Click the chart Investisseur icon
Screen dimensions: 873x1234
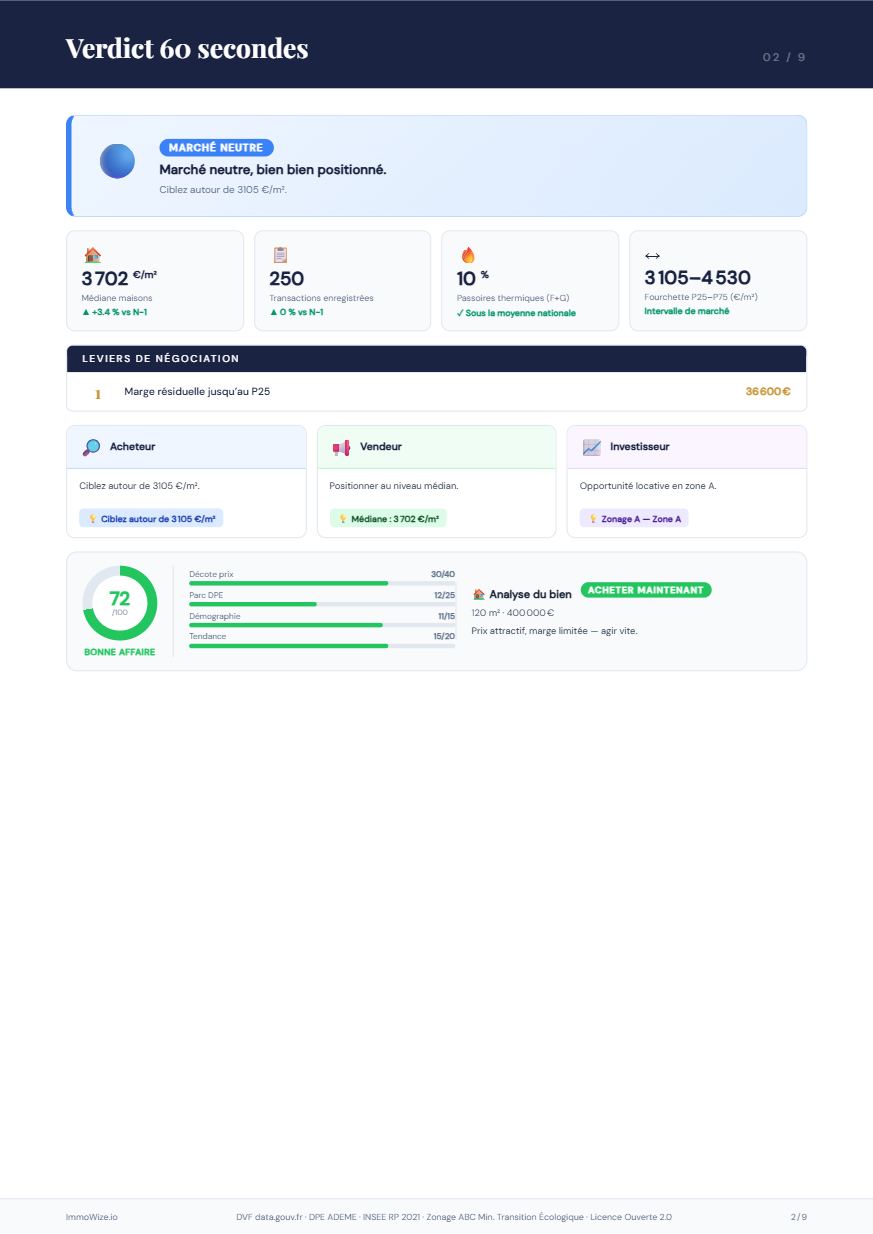point(591,447)
